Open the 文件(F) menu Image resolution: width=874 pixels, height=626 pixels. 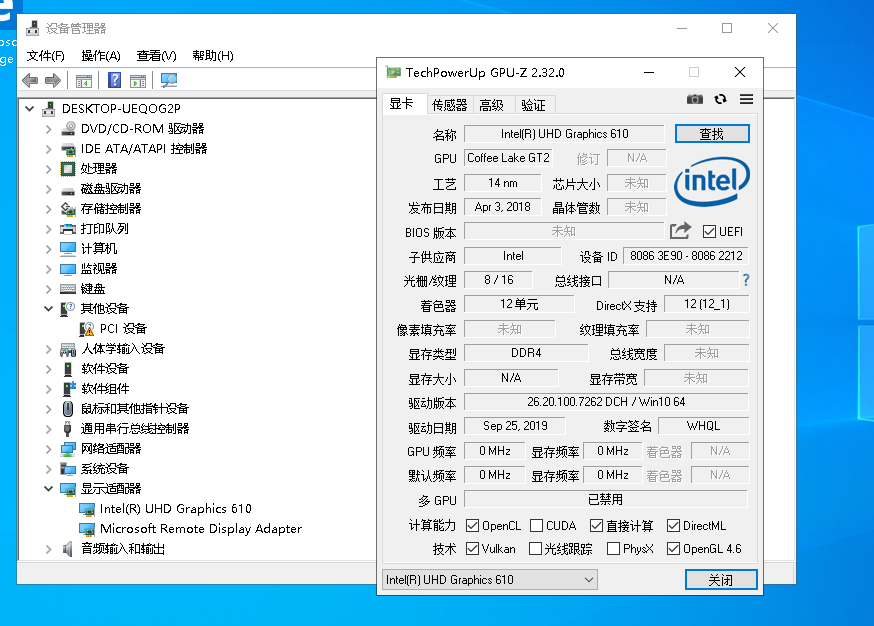[x=46, y=56]
